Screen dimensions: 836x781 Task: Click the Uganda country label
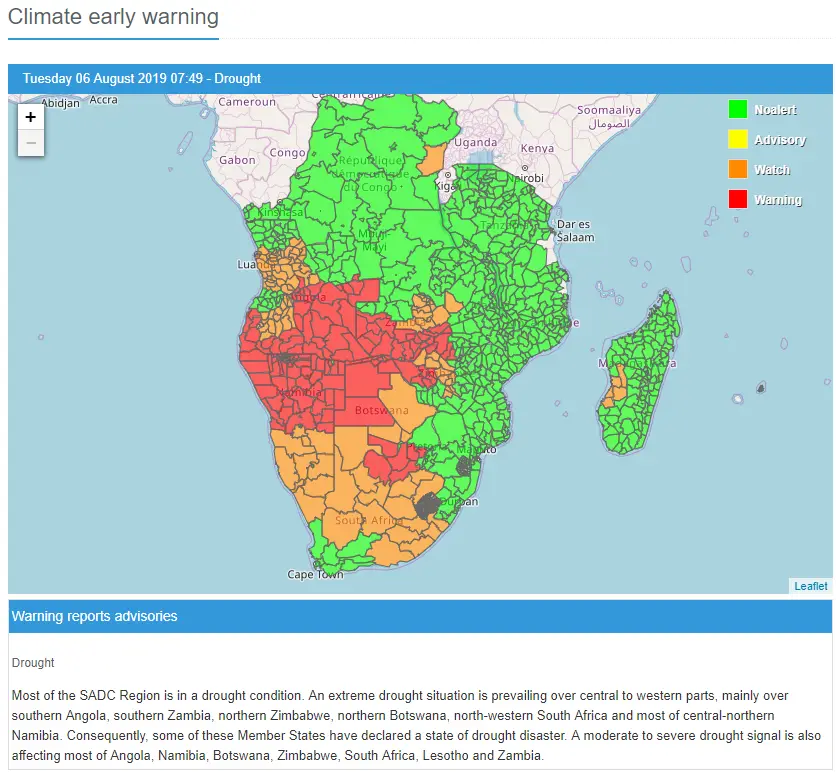coord(476,143)
